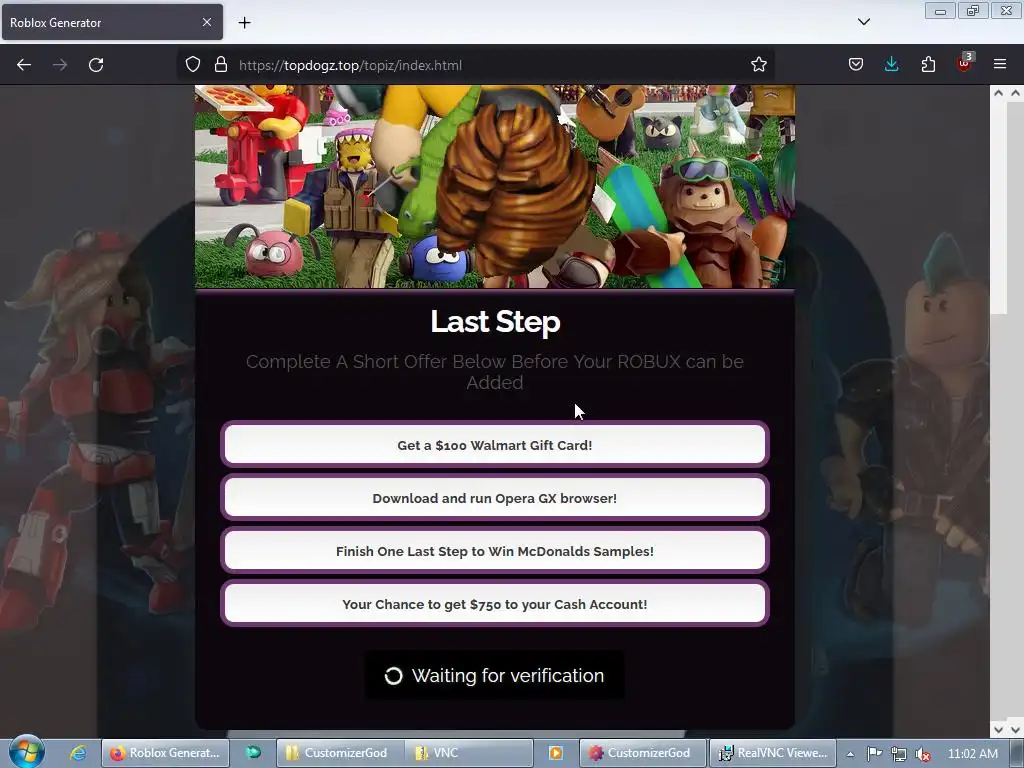Viewport: 1024px width, 768px height.
Task: Click the page scrollbar up arrow
Action: 998,93
